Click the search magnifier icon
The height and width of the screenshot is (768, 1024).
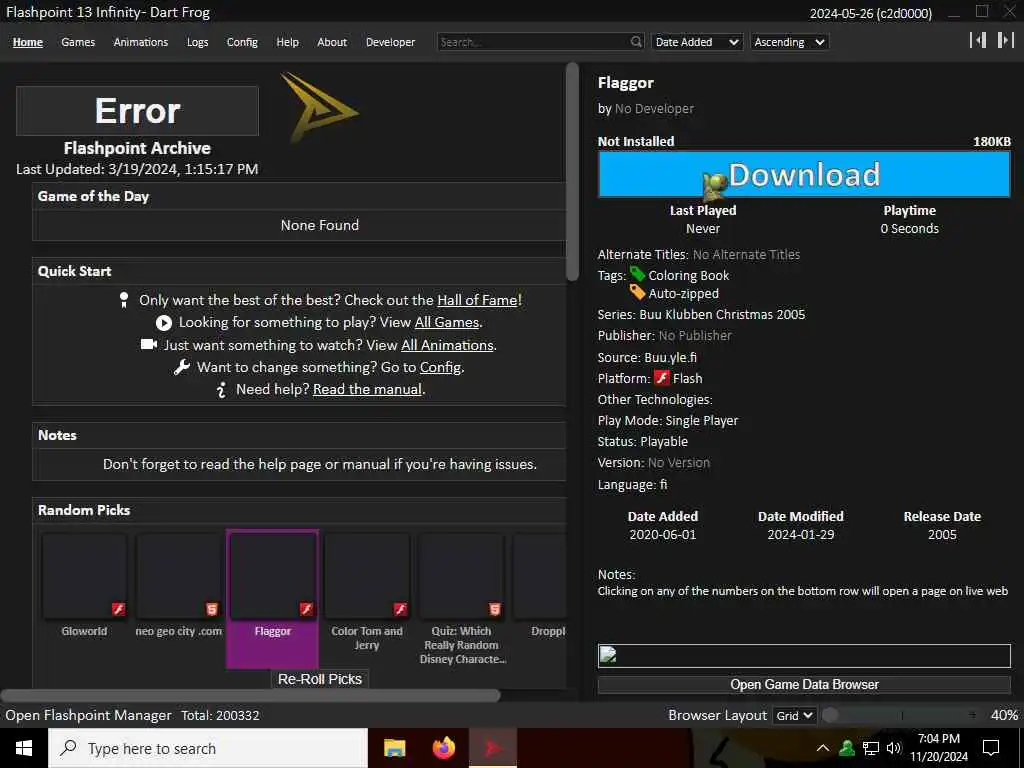point(636,42)
